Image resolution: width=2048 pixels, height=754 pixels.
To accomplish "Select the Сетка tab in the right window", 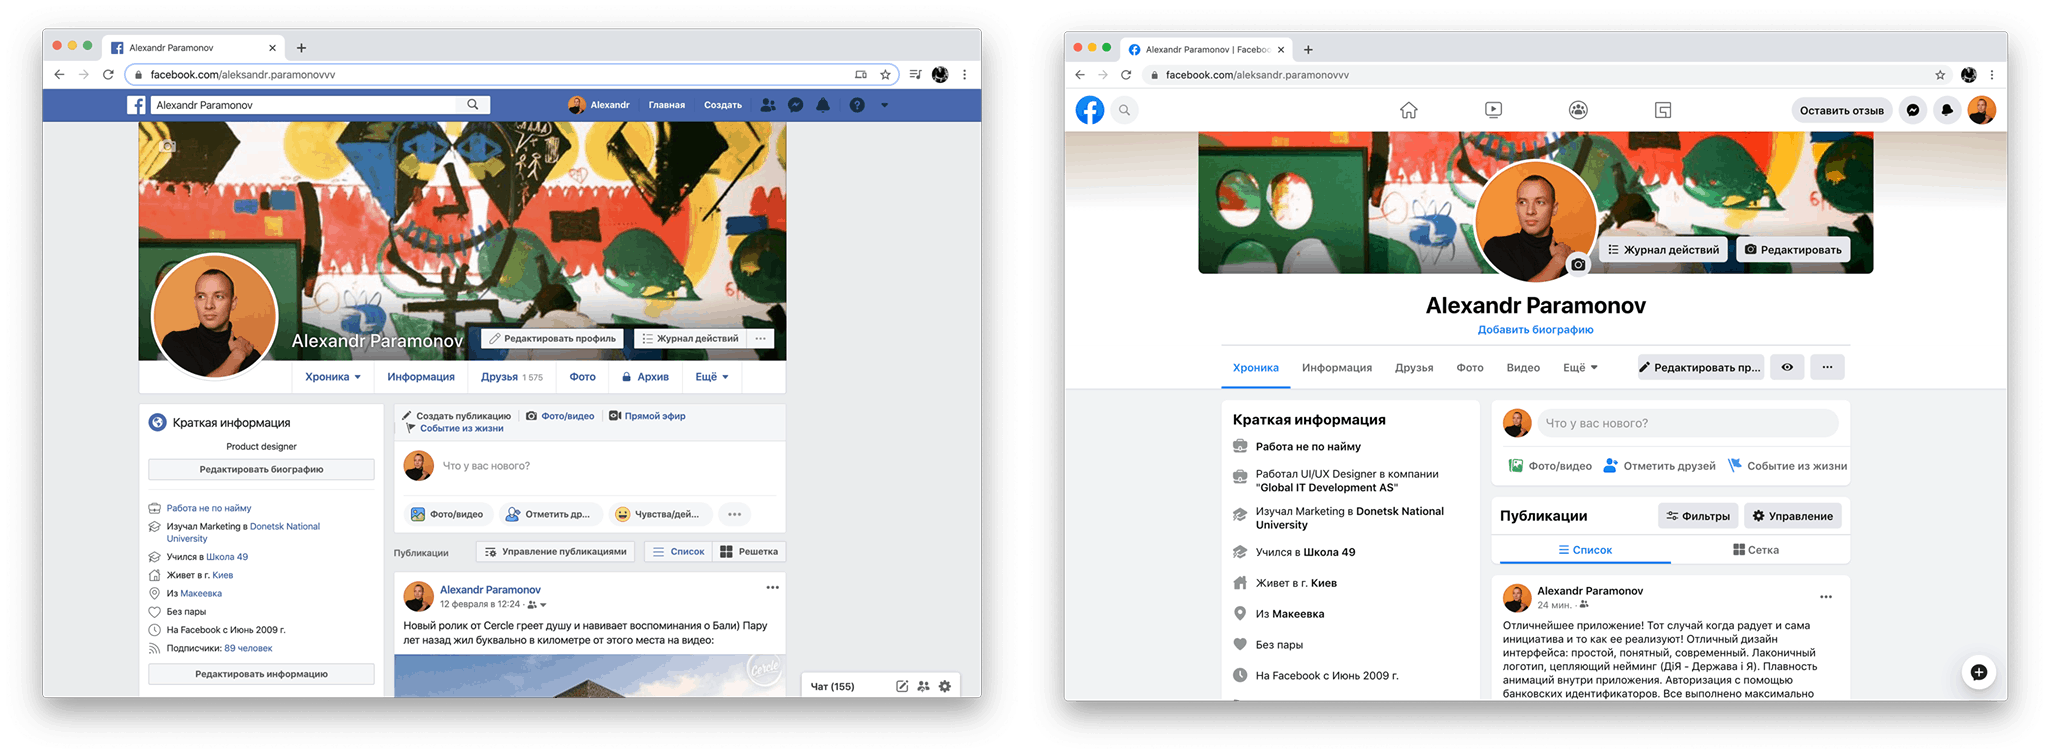I will (x=1756, y=550).
